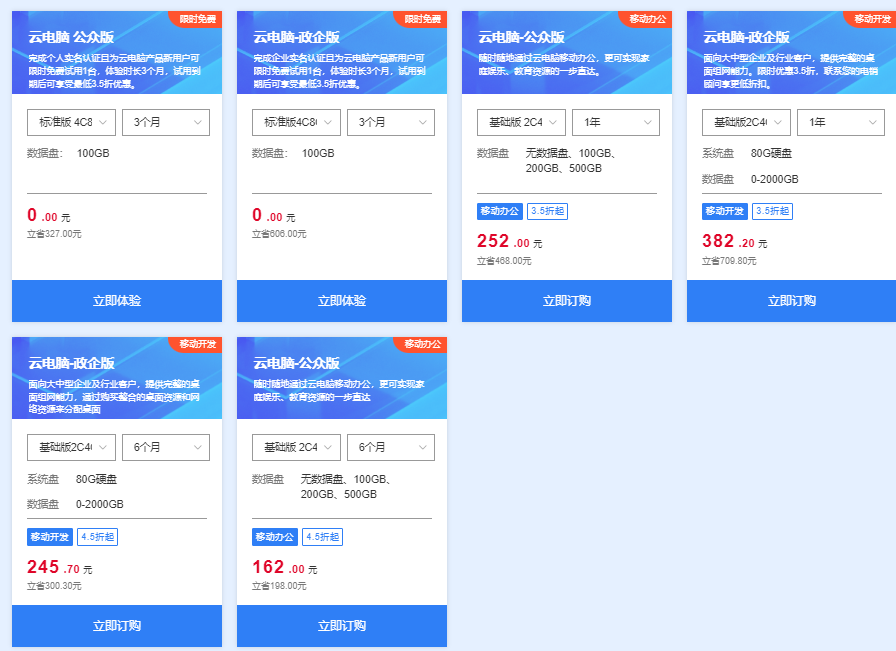Open the 3个月 duration dropdown in the free 公众版 card
The height and width of the screenshot is (651, 896).
point(166,122)
